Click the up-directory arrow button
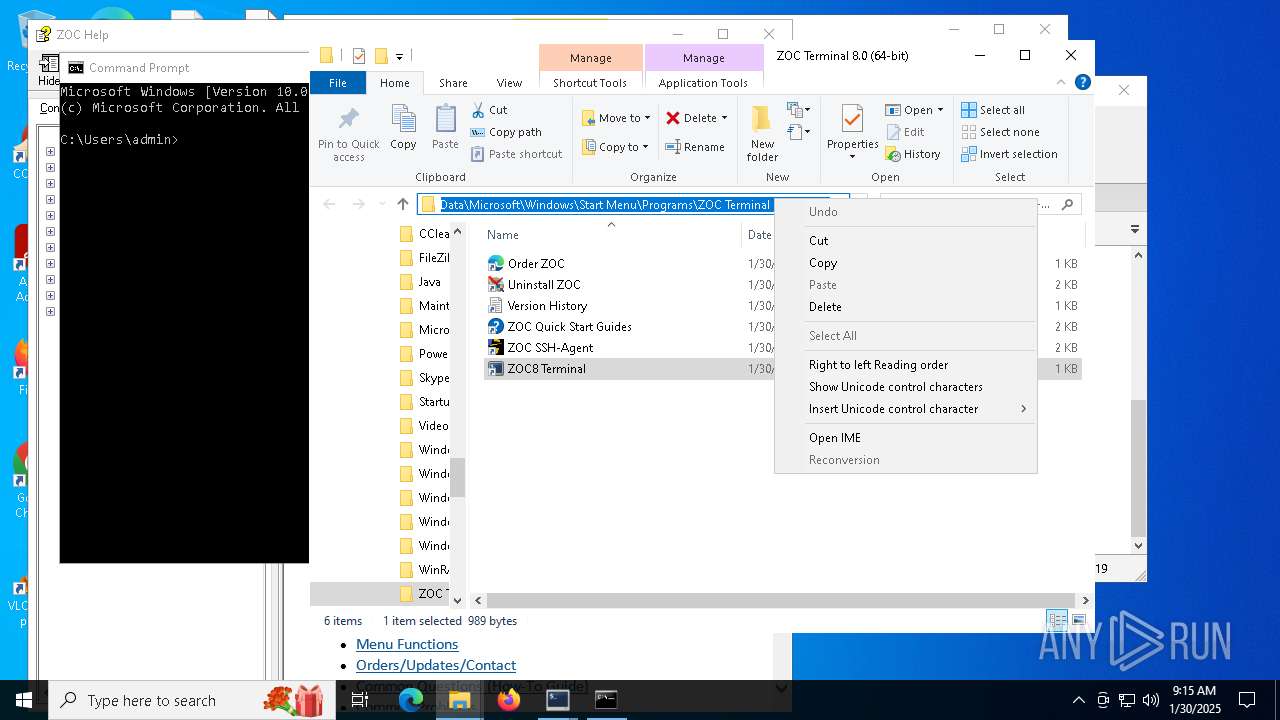This screenshot has width=1280, height=720. coord(403,204)
